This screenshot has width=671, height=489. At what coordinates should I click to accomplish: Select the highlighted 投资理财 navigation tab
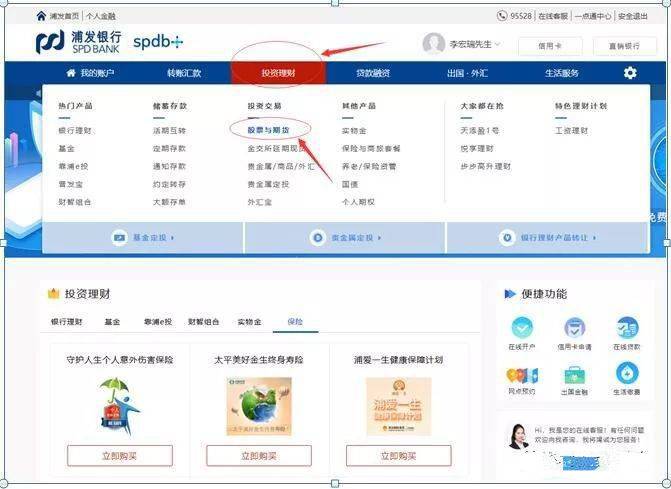278,73
